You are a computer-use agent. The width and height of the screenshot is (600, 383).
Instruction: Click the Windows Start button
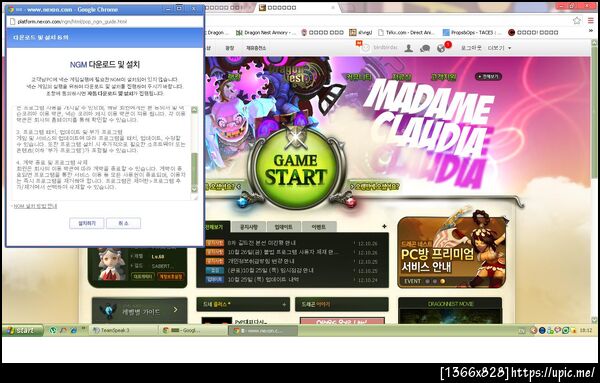(23, 330)
